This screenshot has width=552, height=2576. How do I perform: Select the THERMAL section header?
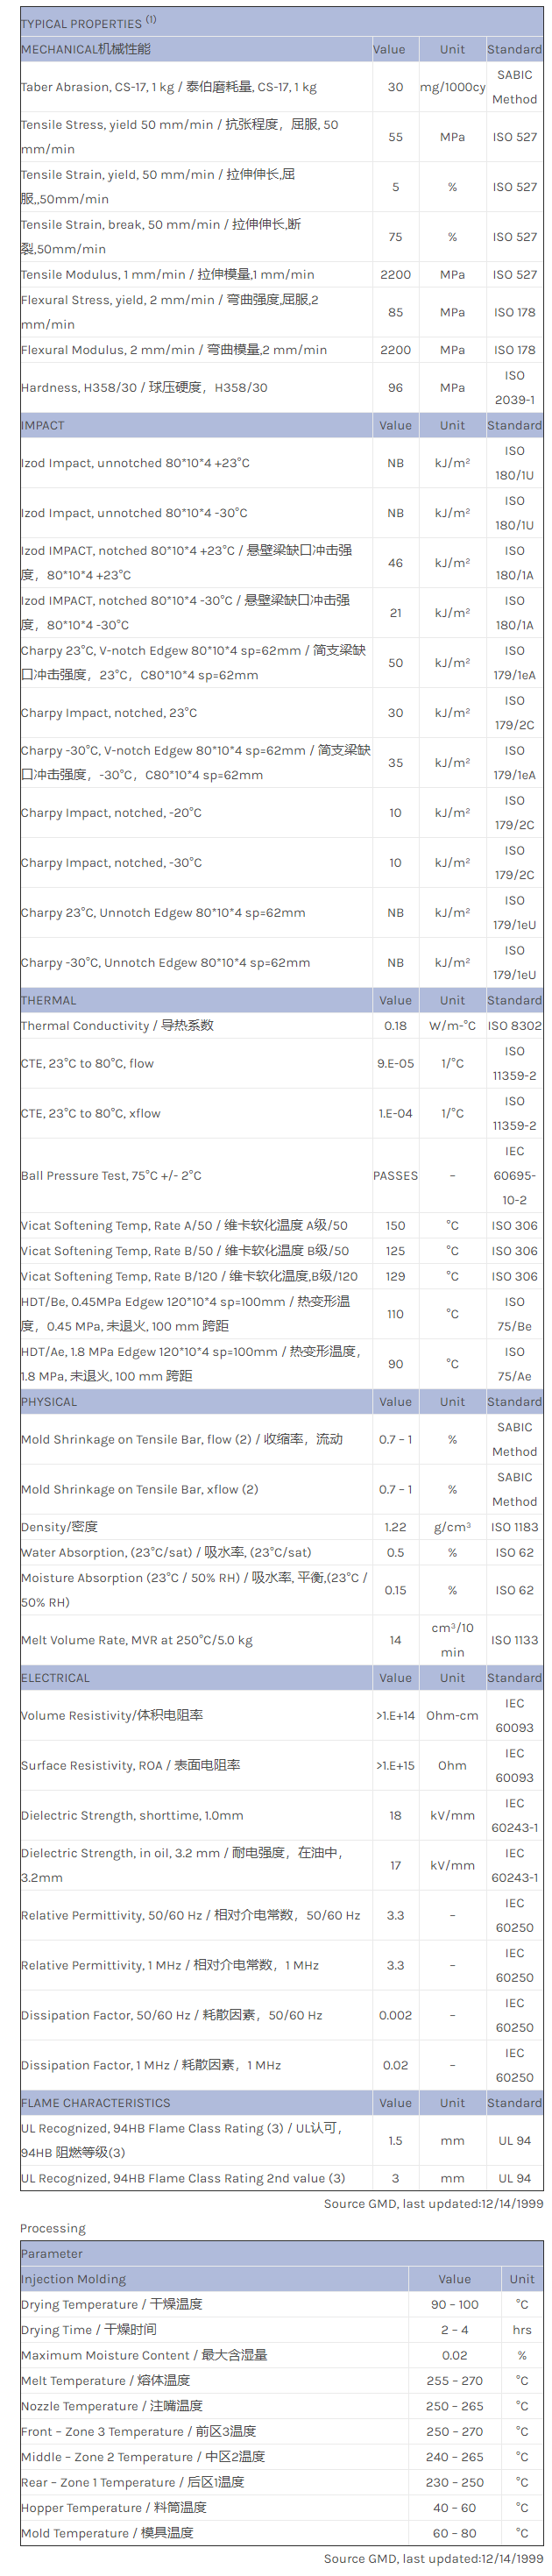click(x=48, y=1000)
